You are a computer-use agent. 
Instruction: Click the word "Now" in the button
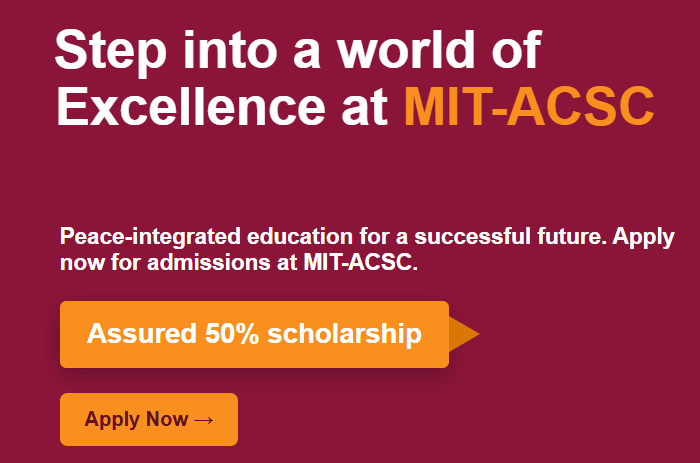pos(166,420)
